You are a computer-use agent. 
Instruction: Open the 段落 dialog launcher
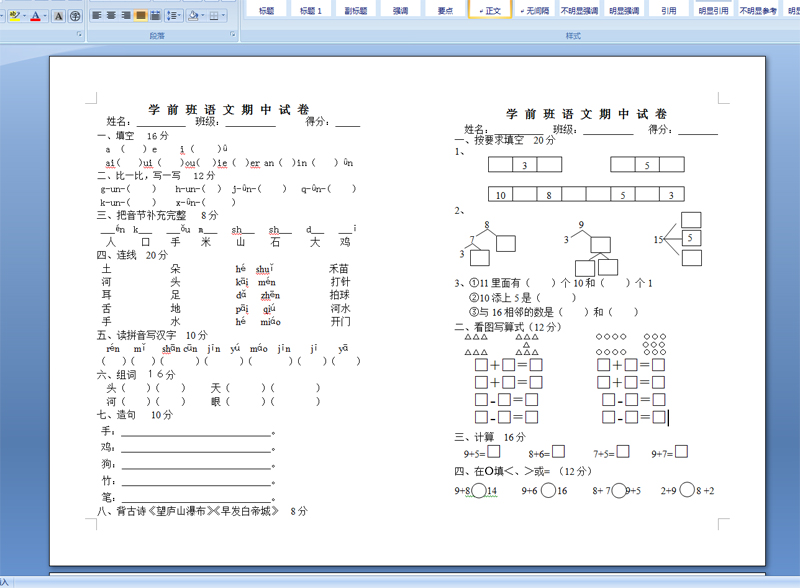point(233,34)
